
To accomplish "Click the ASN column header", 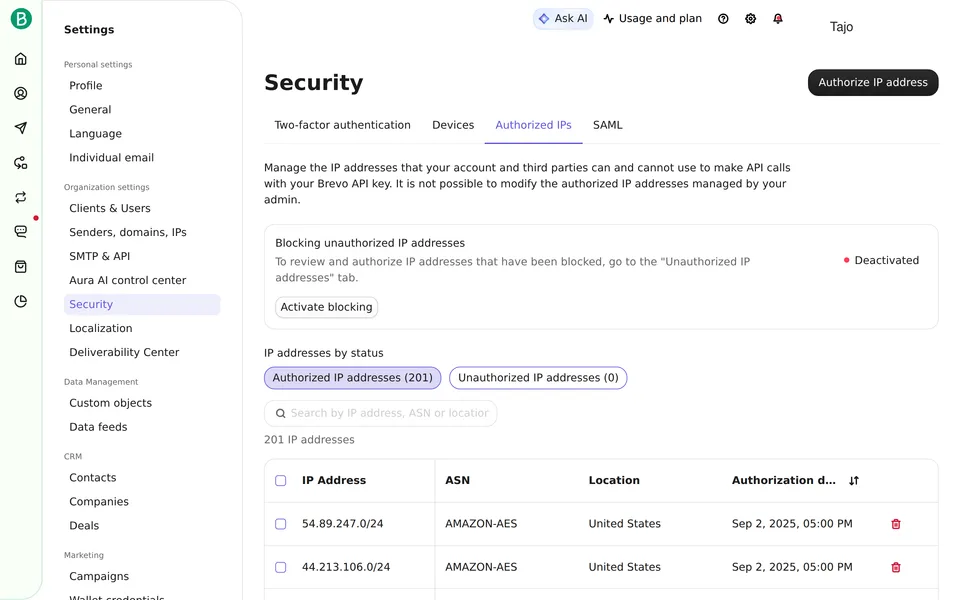I will coord(457,481).
